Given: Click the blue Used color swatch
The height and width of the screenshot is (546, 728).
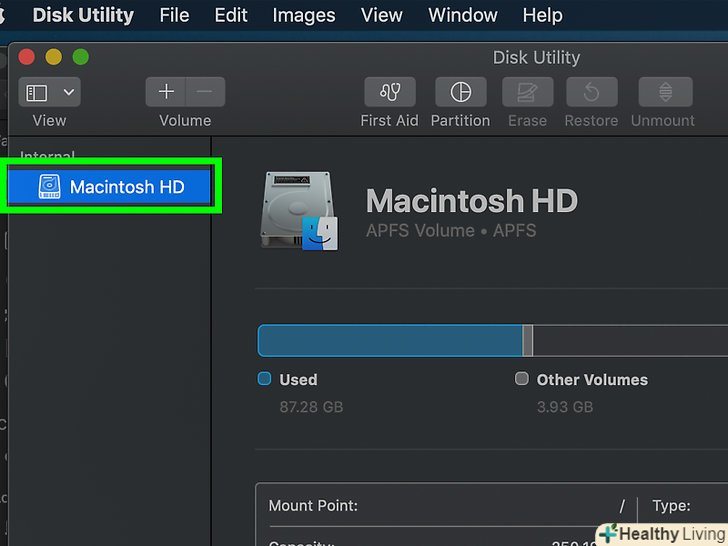Looking at the screenshot, I should point(265,379).
